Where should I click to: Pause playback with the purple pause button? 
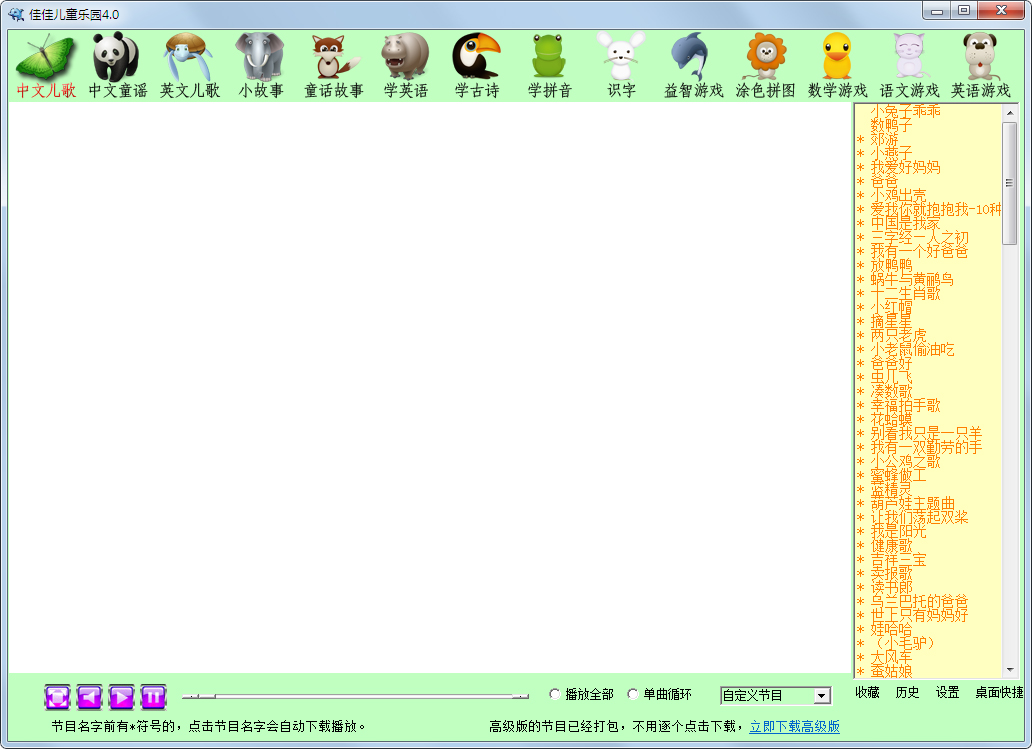click(x=153, y=696)
